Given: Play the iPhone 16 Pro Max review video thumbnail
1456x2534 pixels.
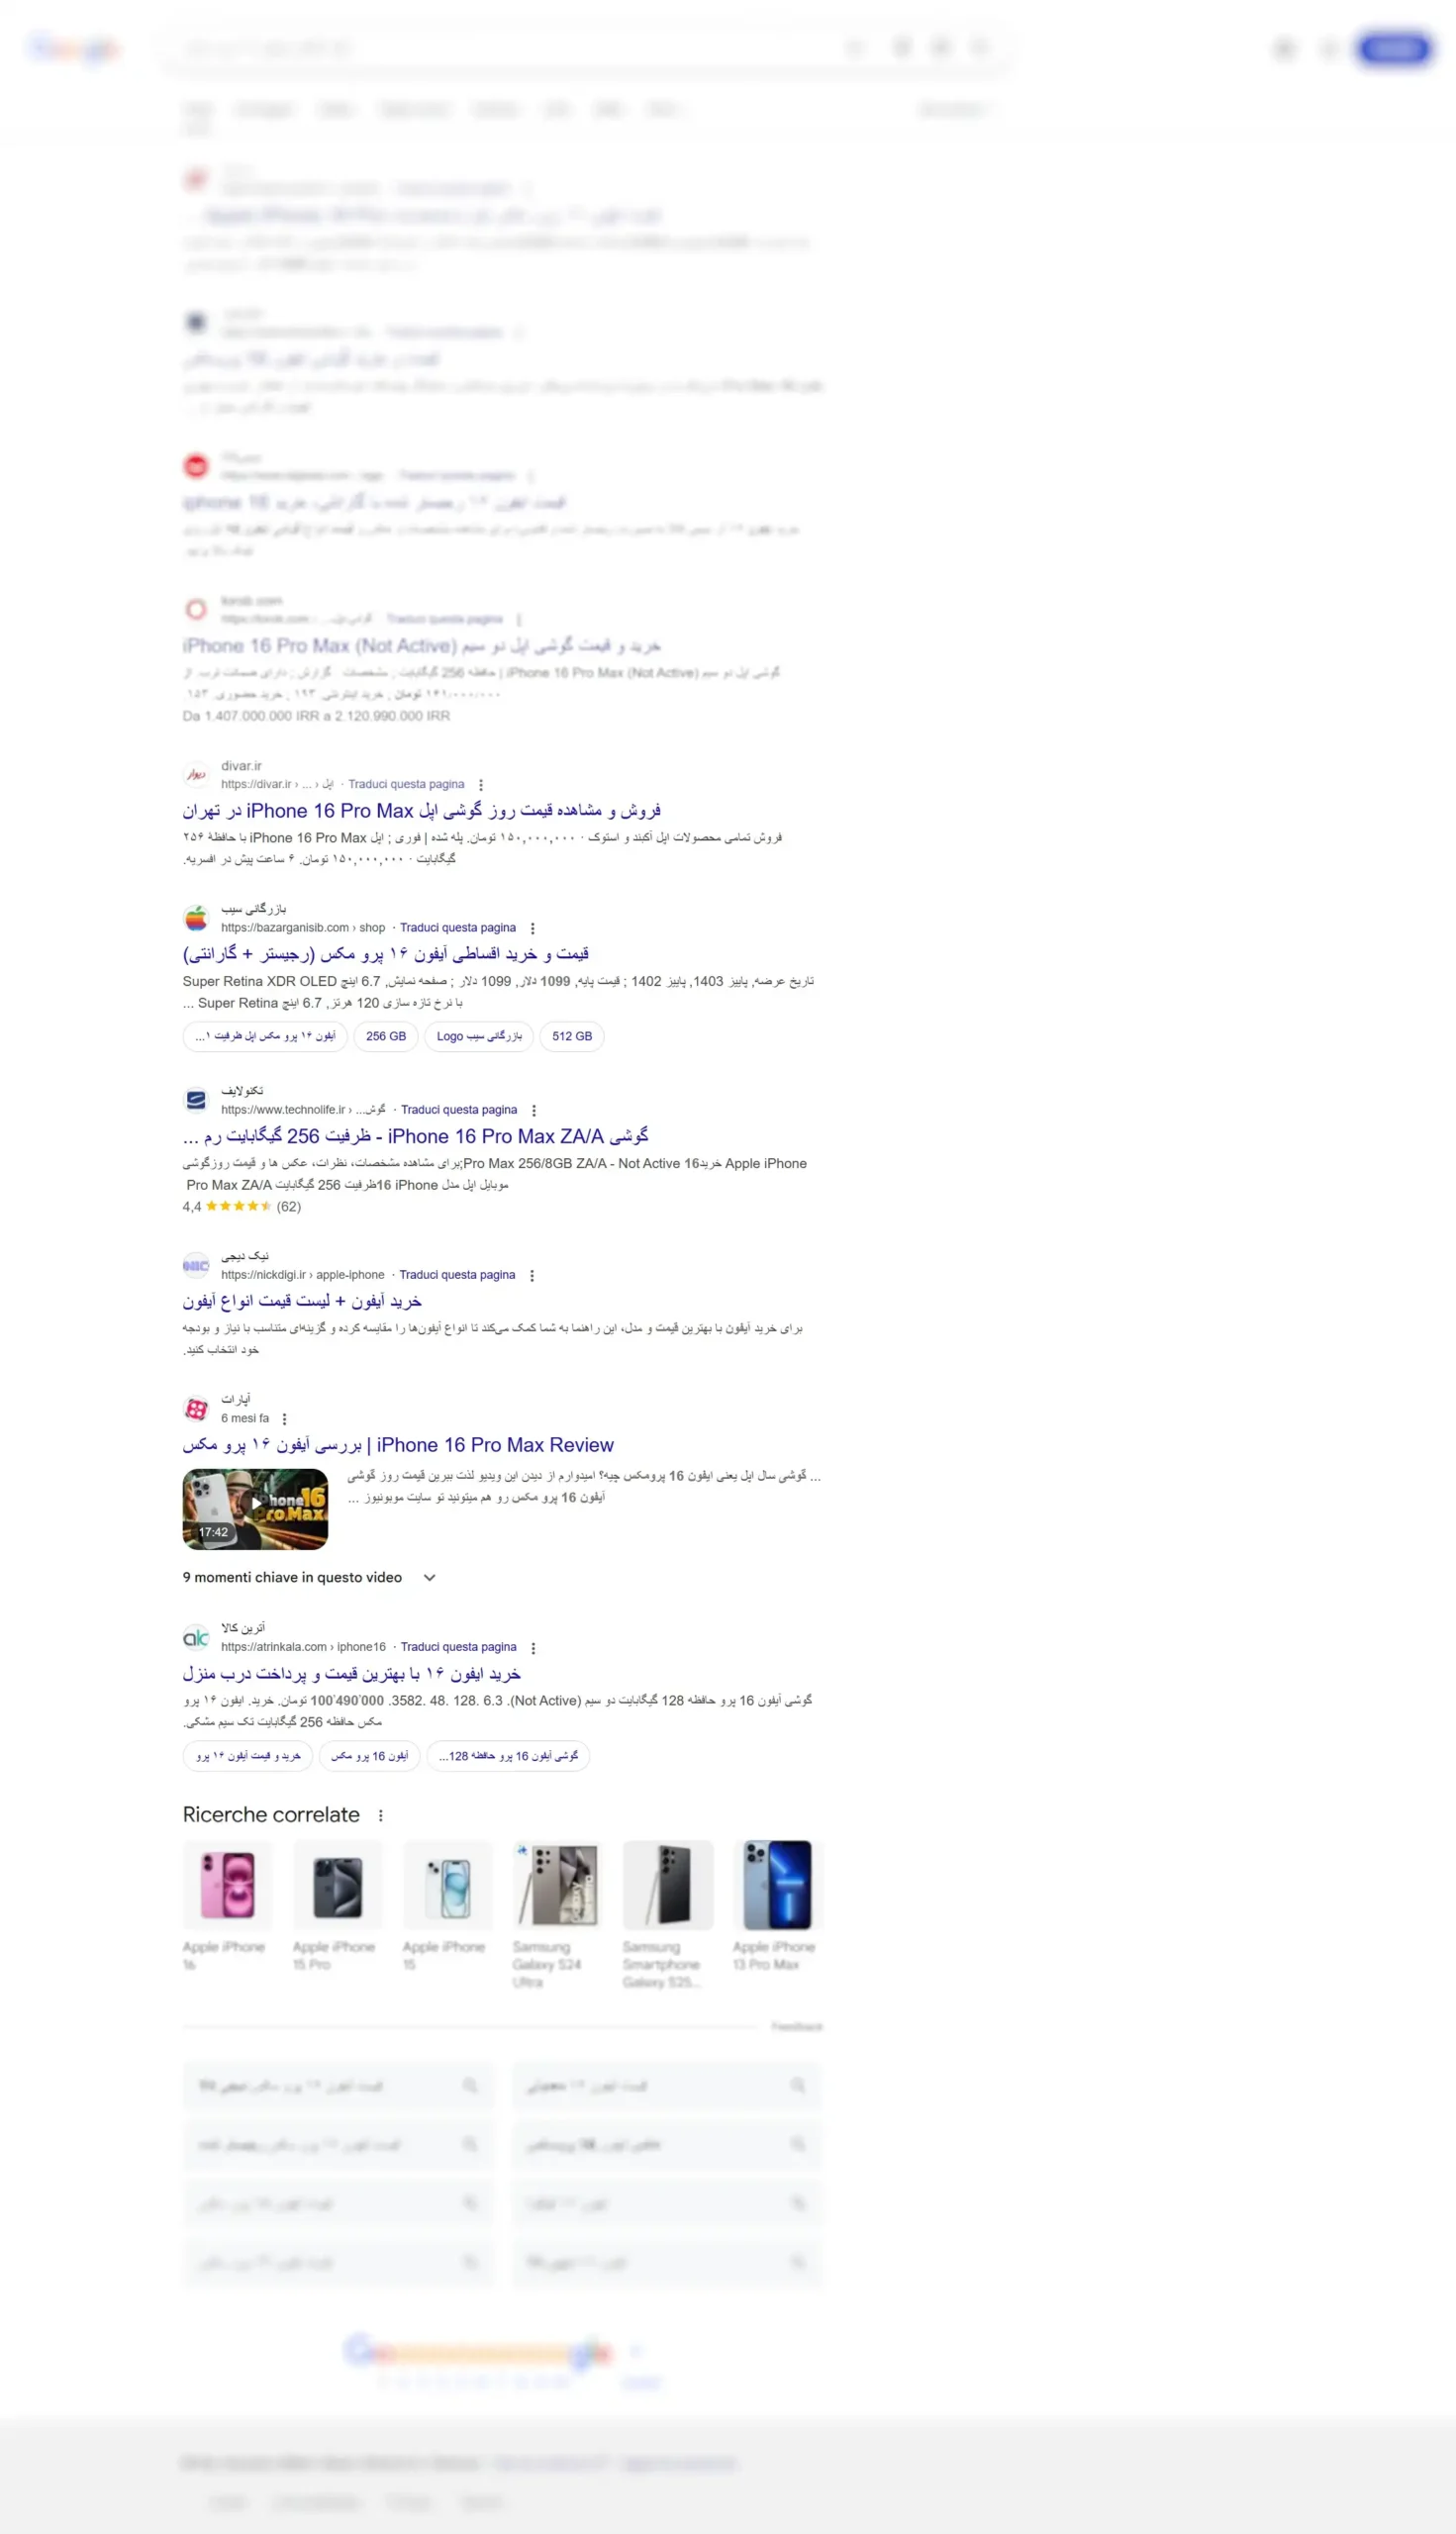Looking at the screenshot, I should pyautogui.click(x=255, y=1508).
